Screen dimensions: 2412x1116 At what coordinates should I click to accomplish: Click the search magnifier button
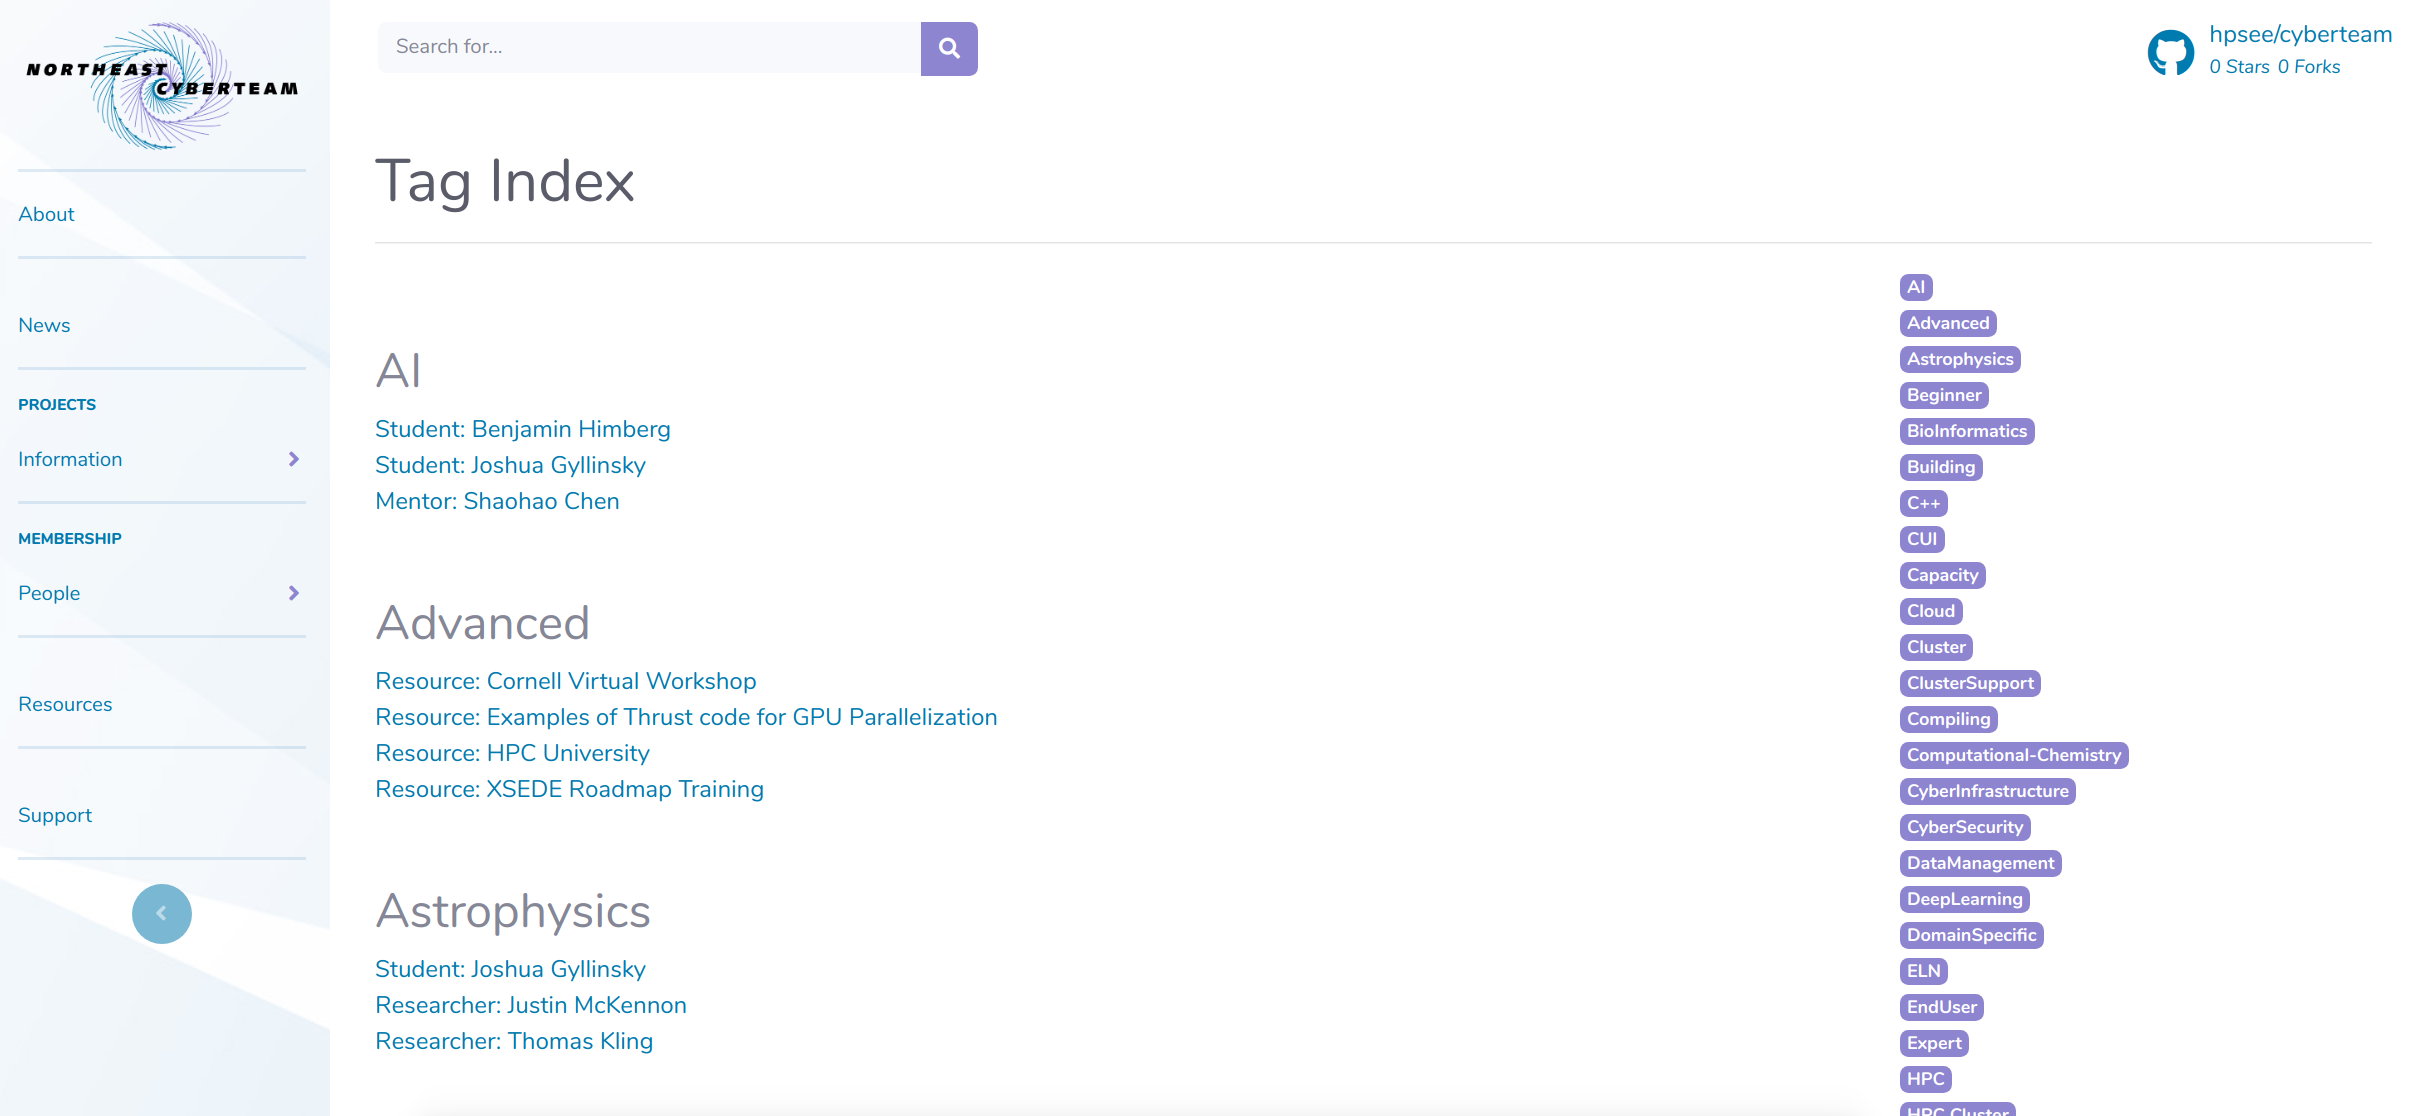point(949,48)
